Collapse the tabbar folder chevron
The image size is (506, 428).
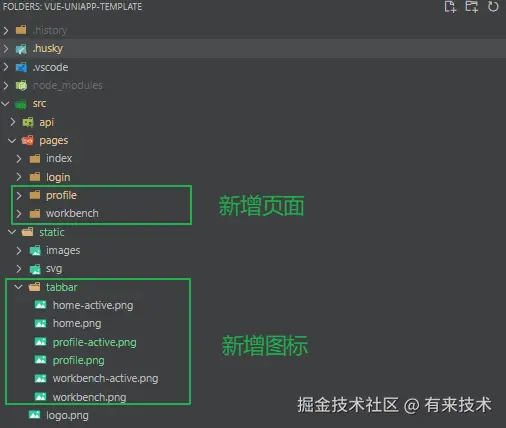pos(19,287)
